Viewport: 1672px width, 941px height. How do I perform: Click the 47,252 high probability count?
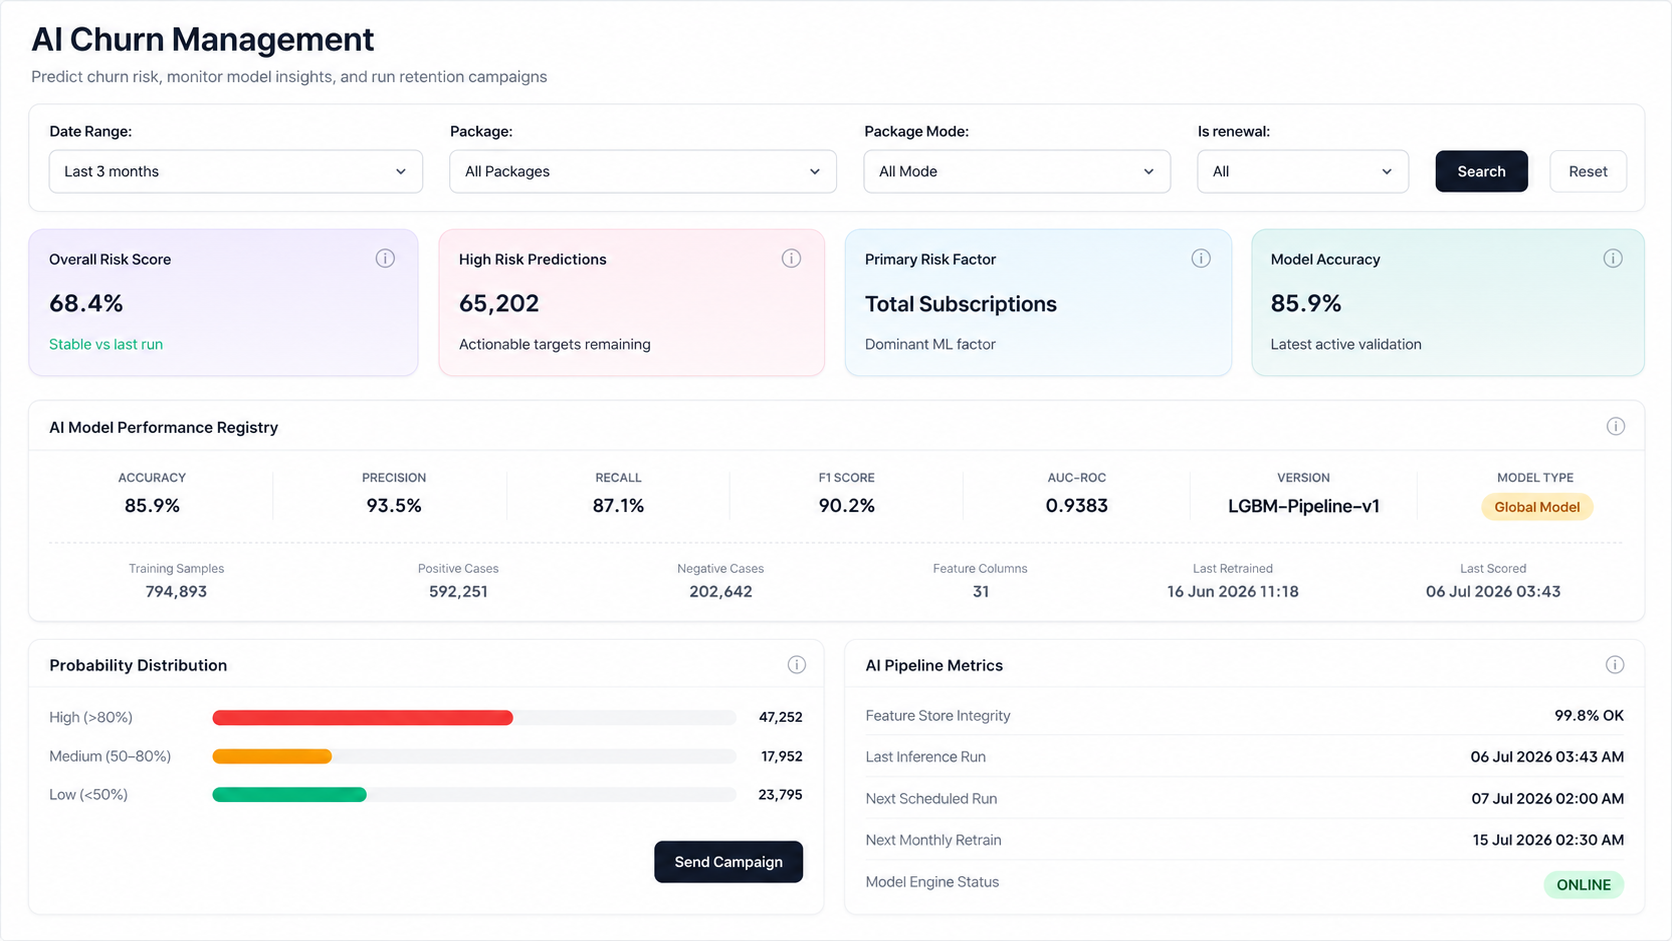pyautogui.click(x=781, y=717)
